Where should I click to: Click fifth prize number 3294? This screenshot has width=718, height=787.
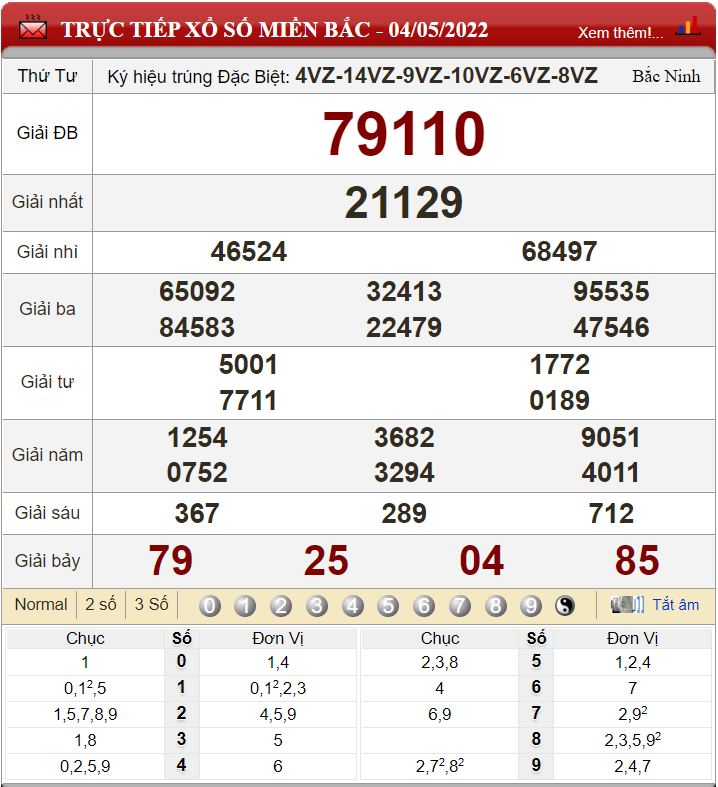pos(404,473)
